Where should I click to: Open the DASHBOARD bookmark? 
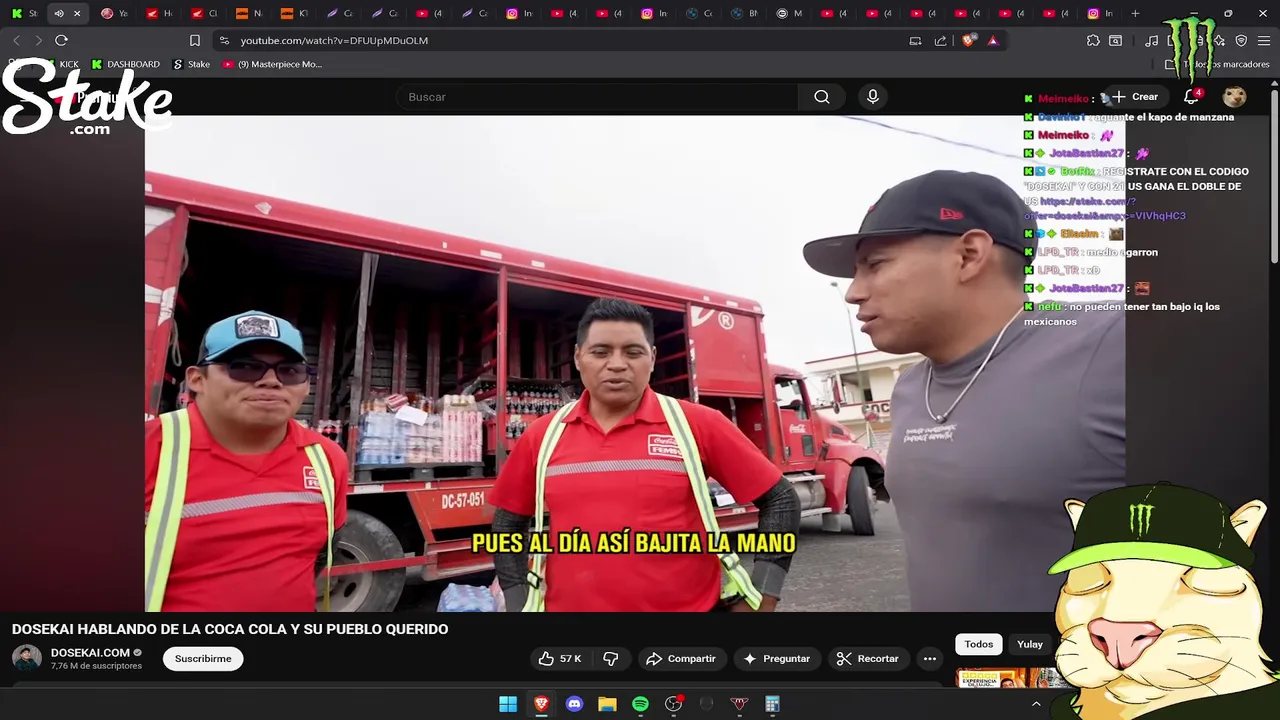[x=126, y=64]
